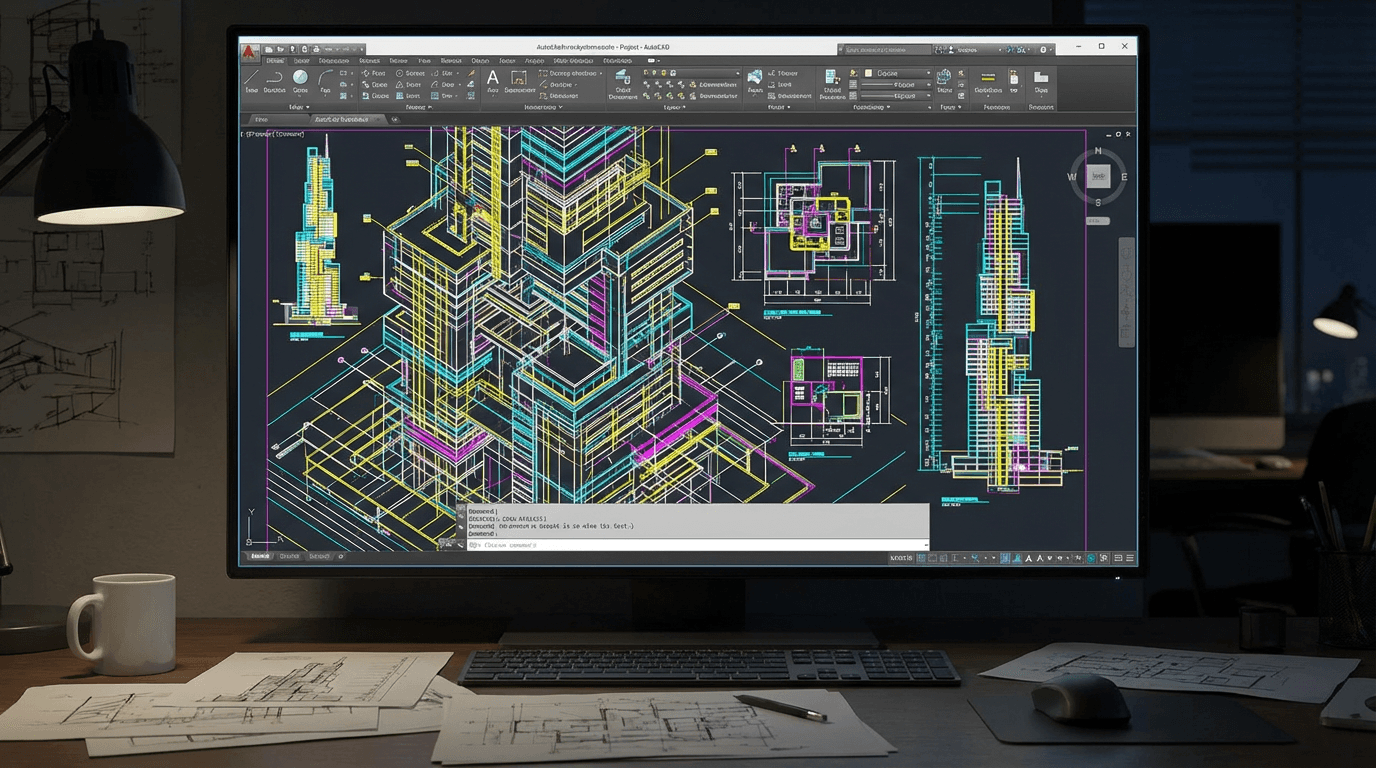Click the View base icon at ribbon's right end

[1041, 78]
